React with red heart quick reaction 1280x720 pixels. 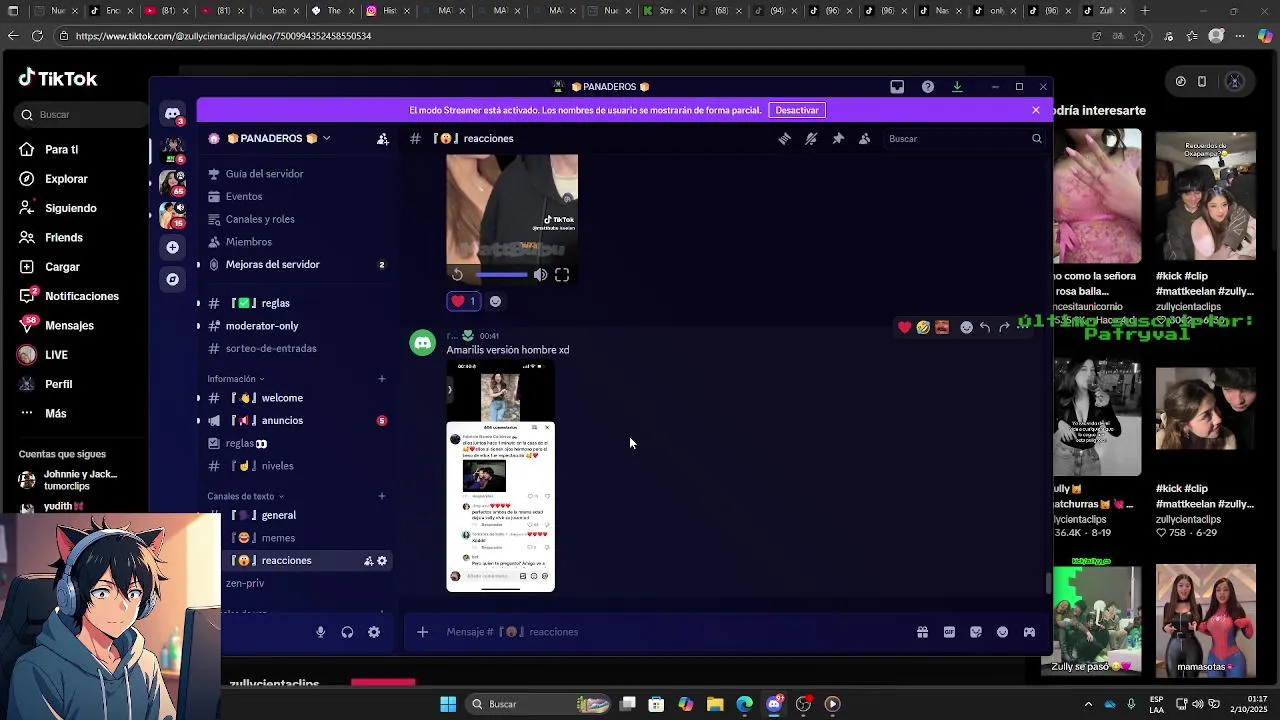(905, 327)
